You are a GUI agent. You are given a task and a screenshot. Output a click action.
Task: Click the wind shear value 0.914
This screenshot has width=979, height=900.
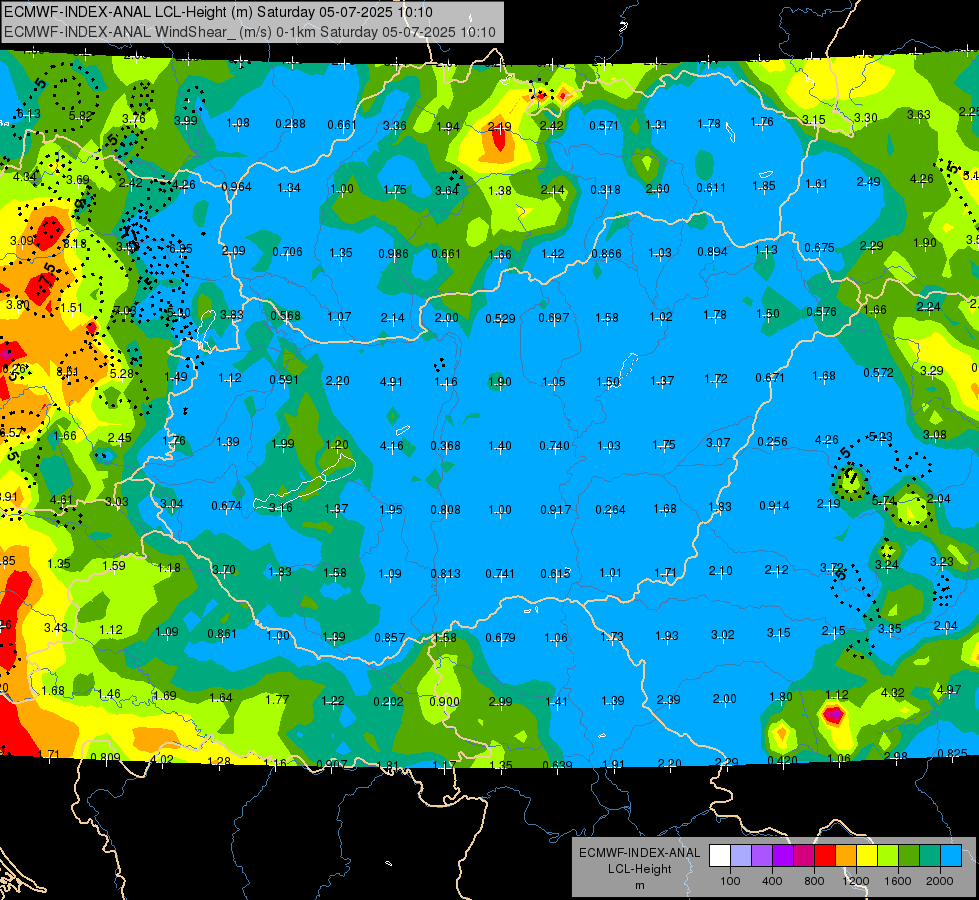774,506
